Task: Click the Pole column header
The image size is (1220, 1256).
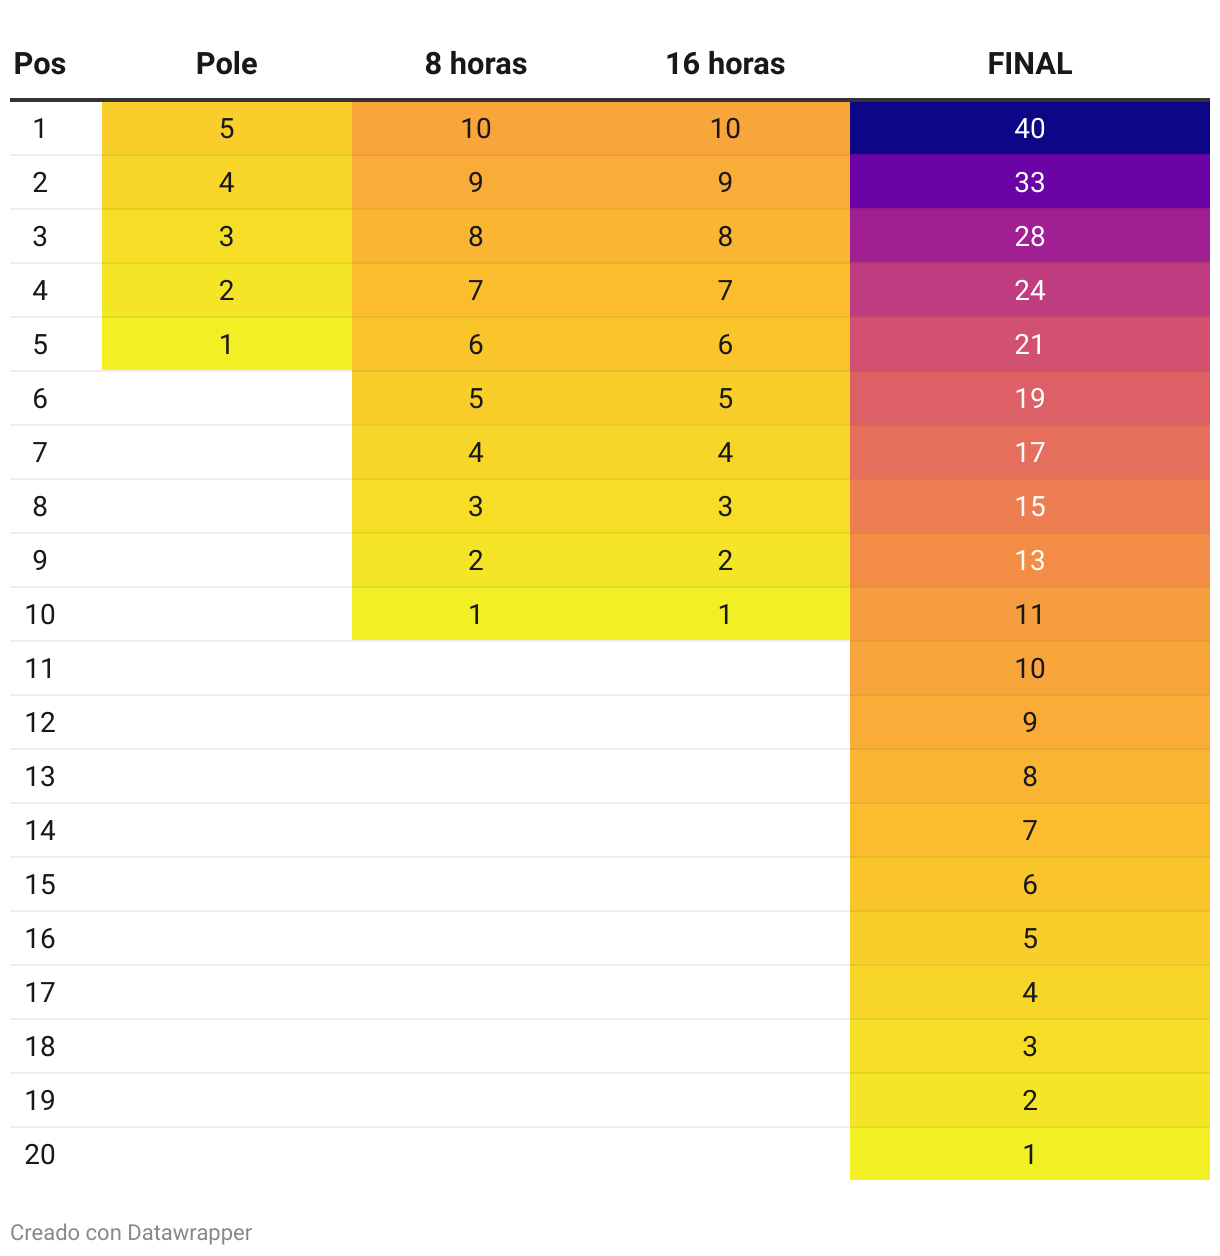Action: coord(226,64)
